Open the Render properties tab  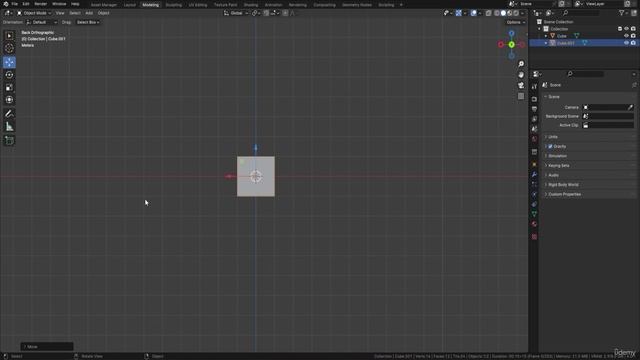point(534,99)
